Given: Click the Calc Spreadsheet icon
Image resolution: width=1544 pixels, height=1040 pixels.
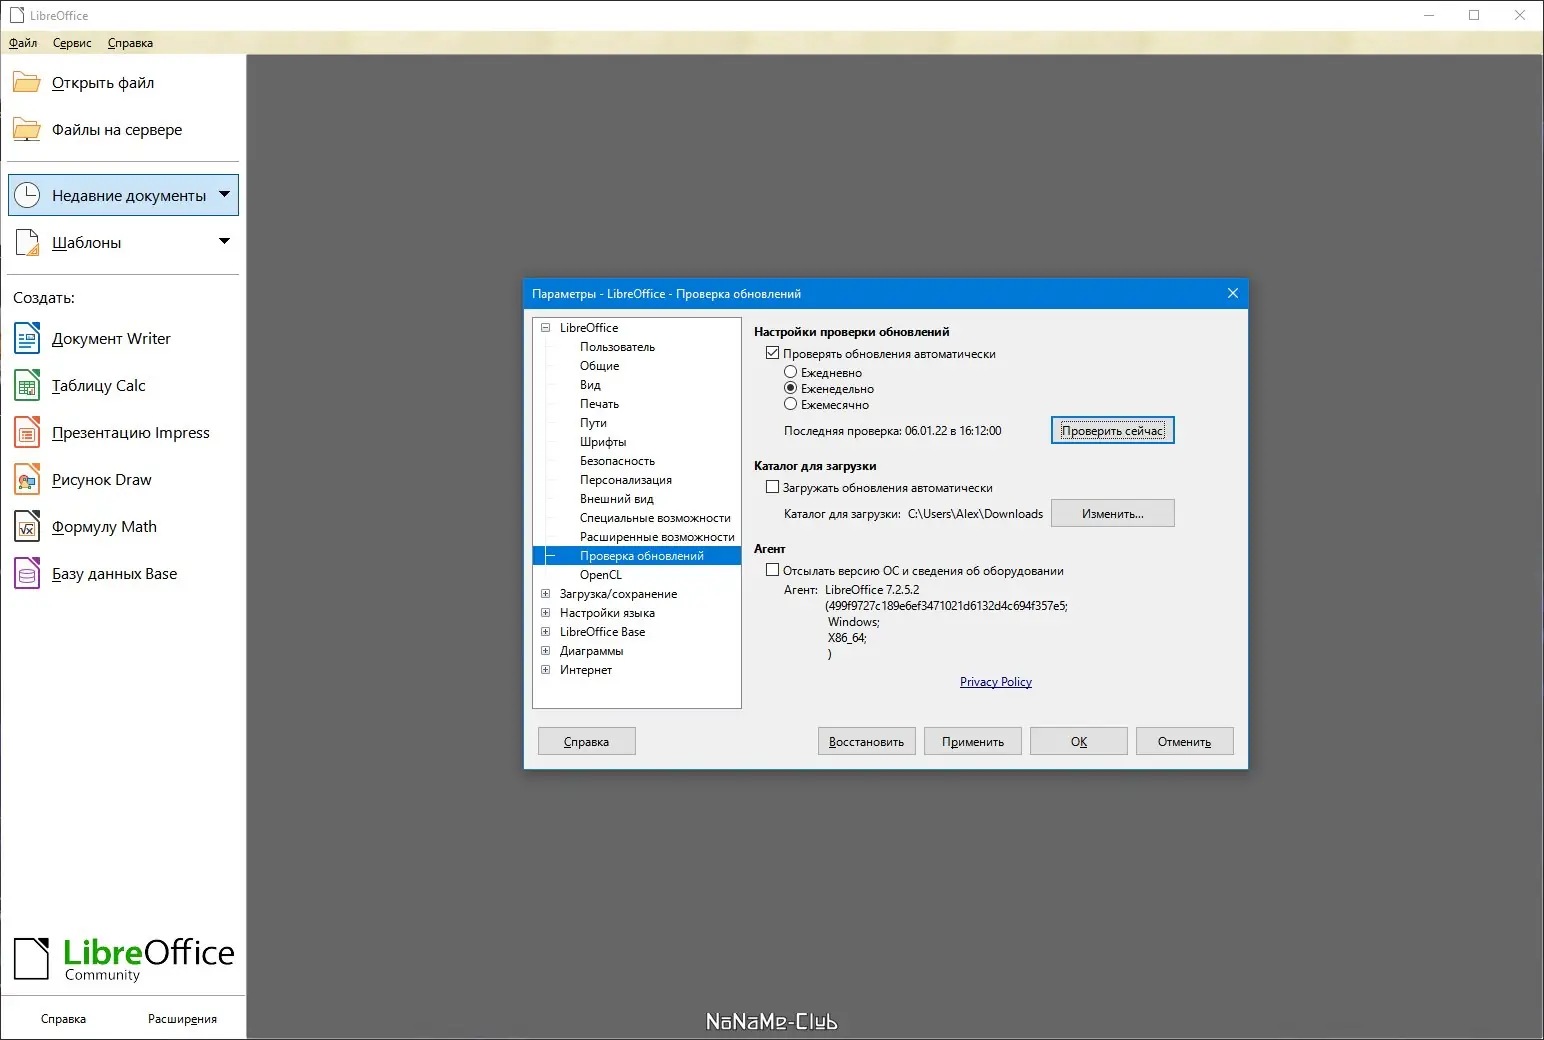Looking at the screenshot, I should pos(27,386).
